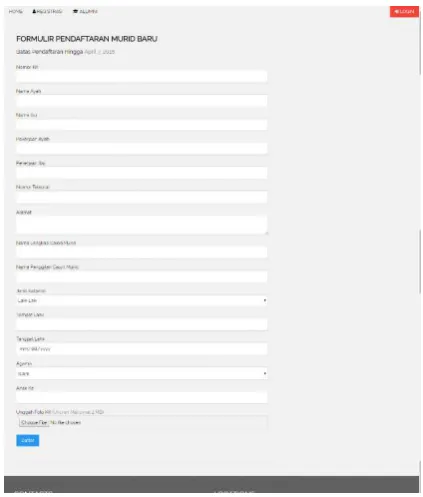Screen dimensions: 423x497
Task: Open the Alumni navigation link
Action: [x=85, y=11]
